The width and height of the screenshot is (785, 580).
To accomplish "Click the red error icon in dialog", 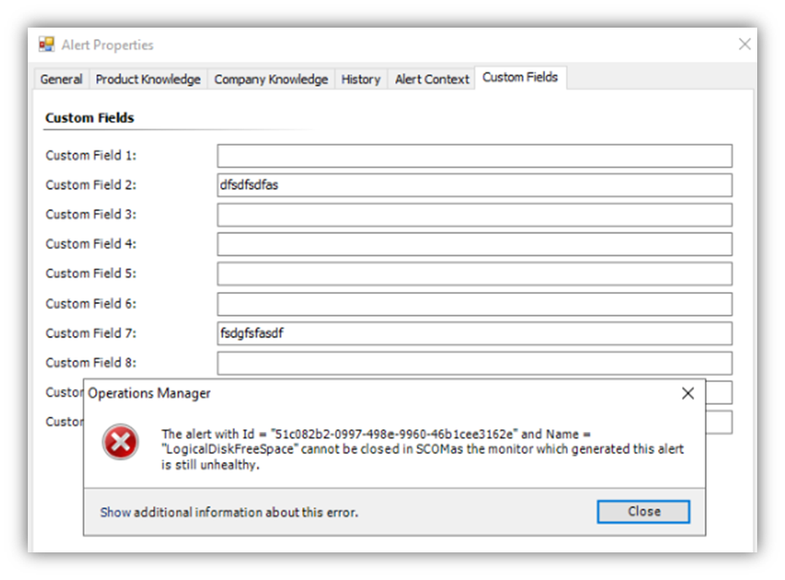I will tap(120, 442).
